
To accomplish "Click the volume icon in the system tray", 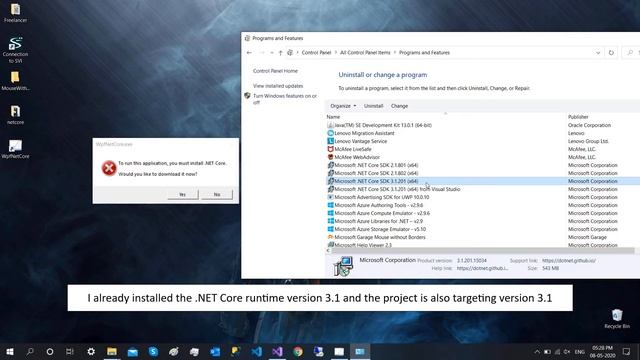I will (567, 352).
